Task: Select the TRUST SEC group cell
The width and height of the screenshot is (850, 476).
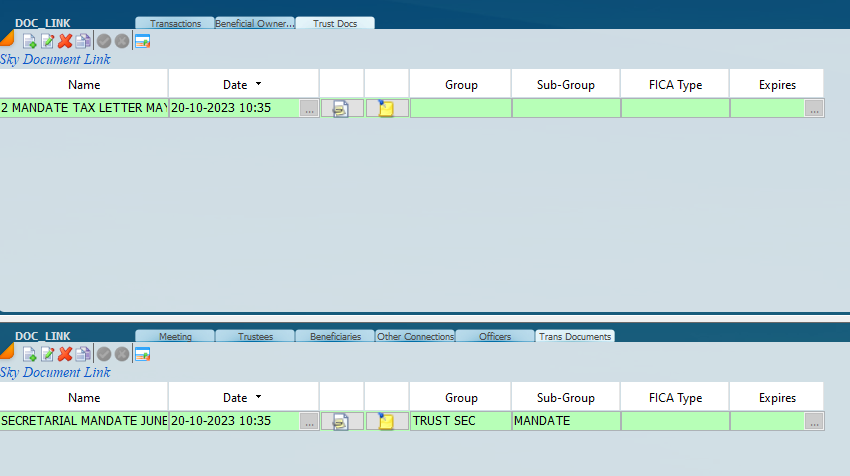Action: [x=460, y=421]
